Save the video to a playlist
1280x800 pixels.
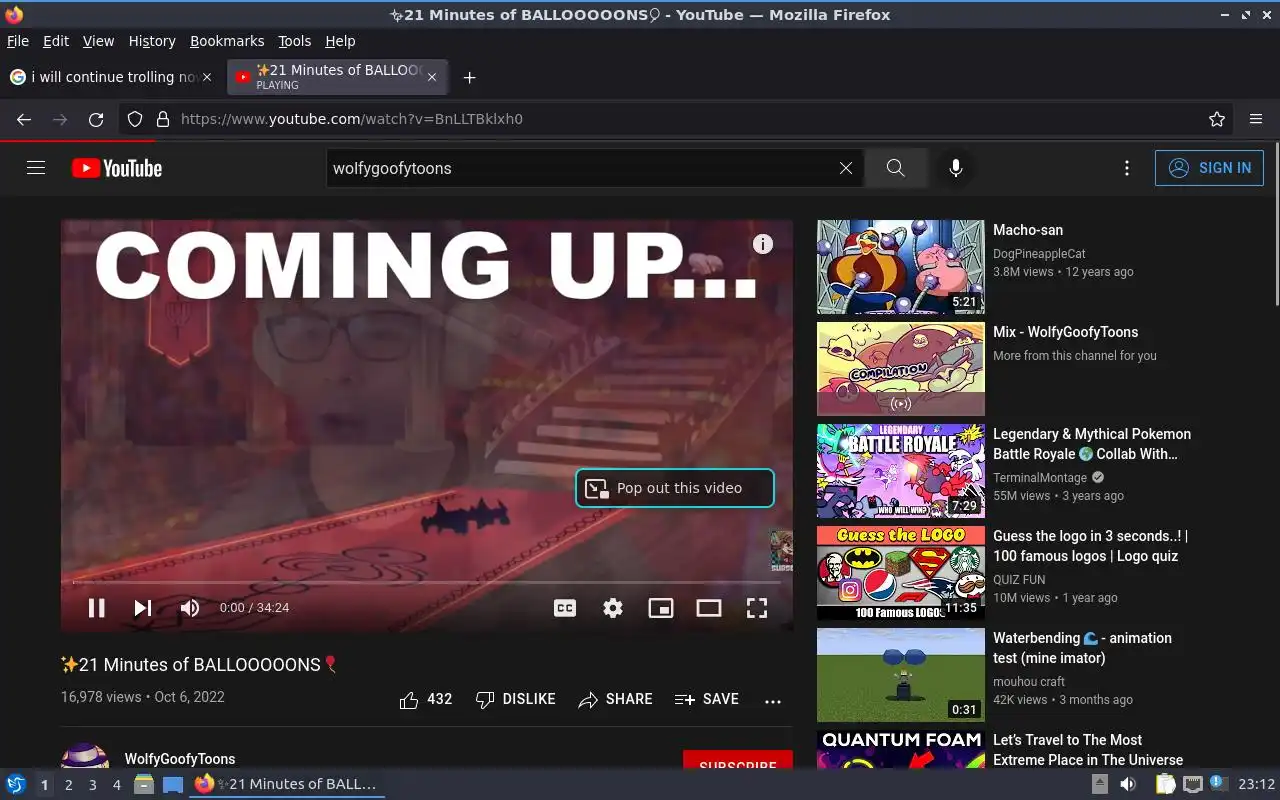pyautogui.click(x=707, y=699)
